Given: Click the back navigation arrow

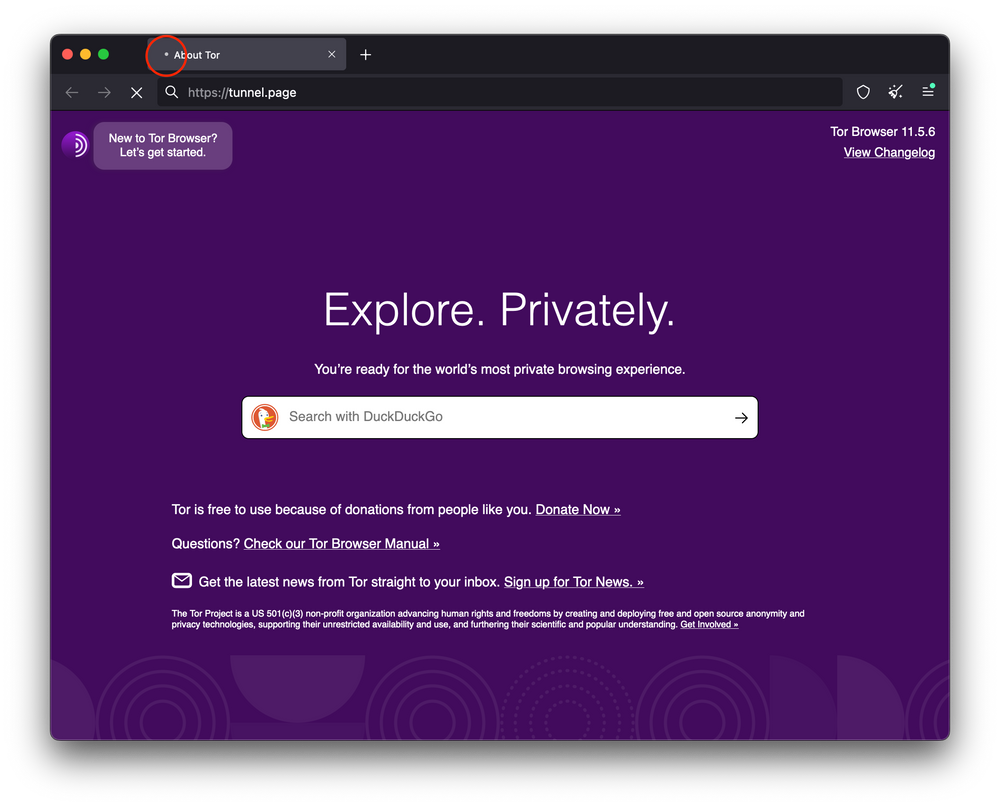Looking at the screenshot, I should (x=71, y=92).
